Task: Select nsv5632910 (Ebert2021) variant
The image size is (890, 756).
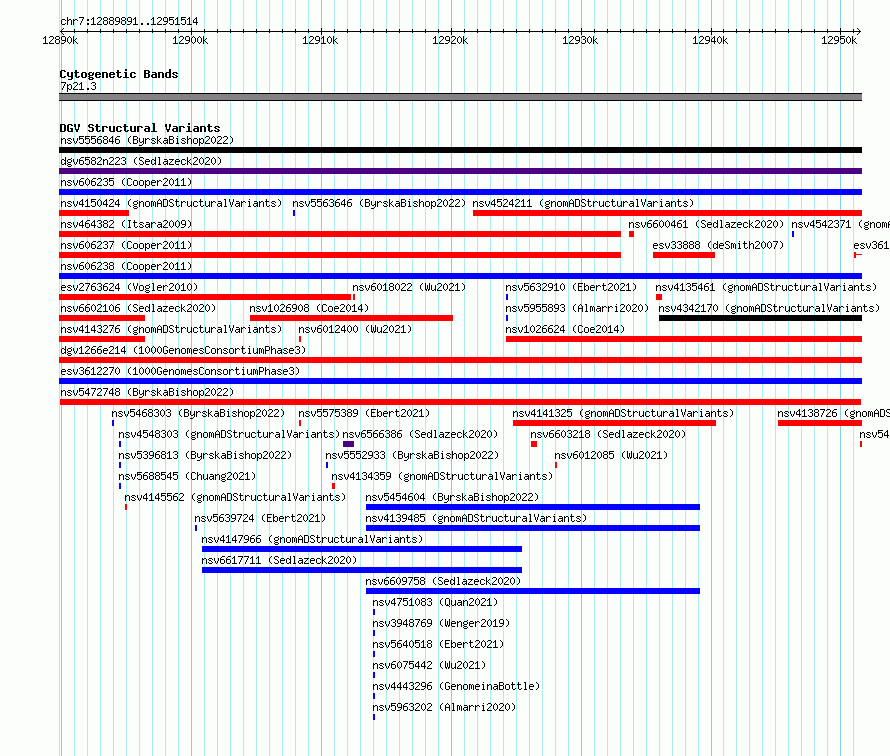Action: [x=571, y=287]
